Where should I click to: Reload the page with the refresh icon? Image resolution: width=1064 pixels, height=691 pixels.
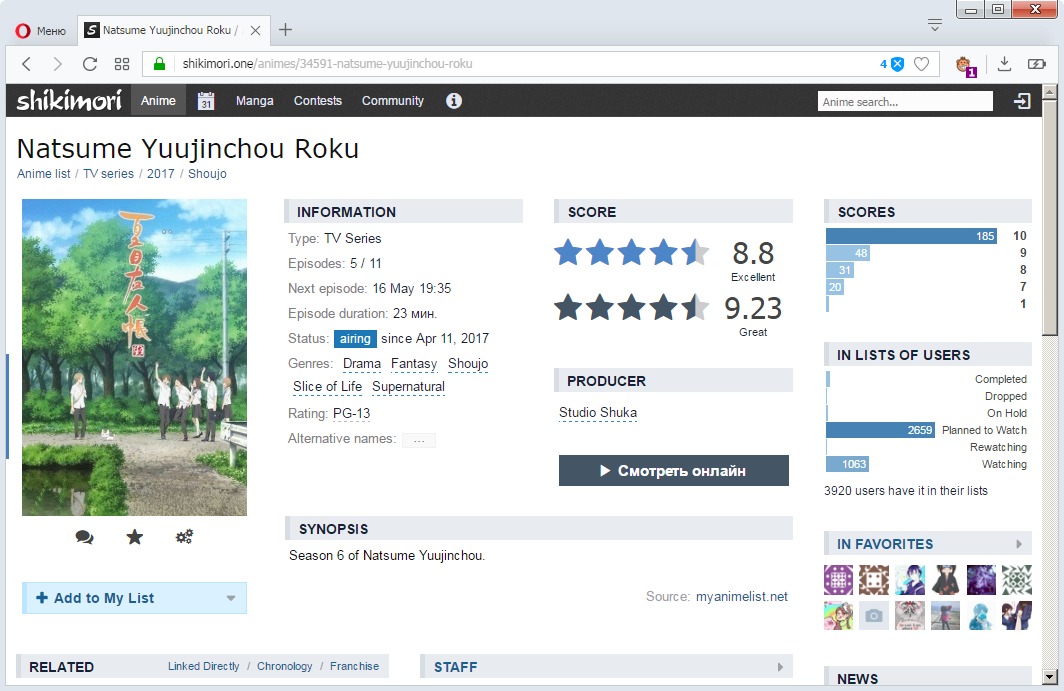pyautogui.click(x=90, y=64)
